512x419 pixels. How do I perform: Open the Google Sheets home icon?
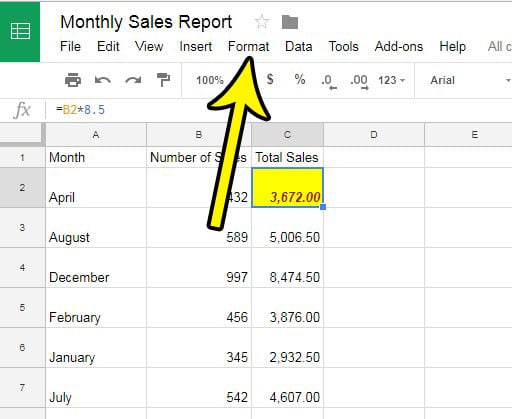pos(20,31)
